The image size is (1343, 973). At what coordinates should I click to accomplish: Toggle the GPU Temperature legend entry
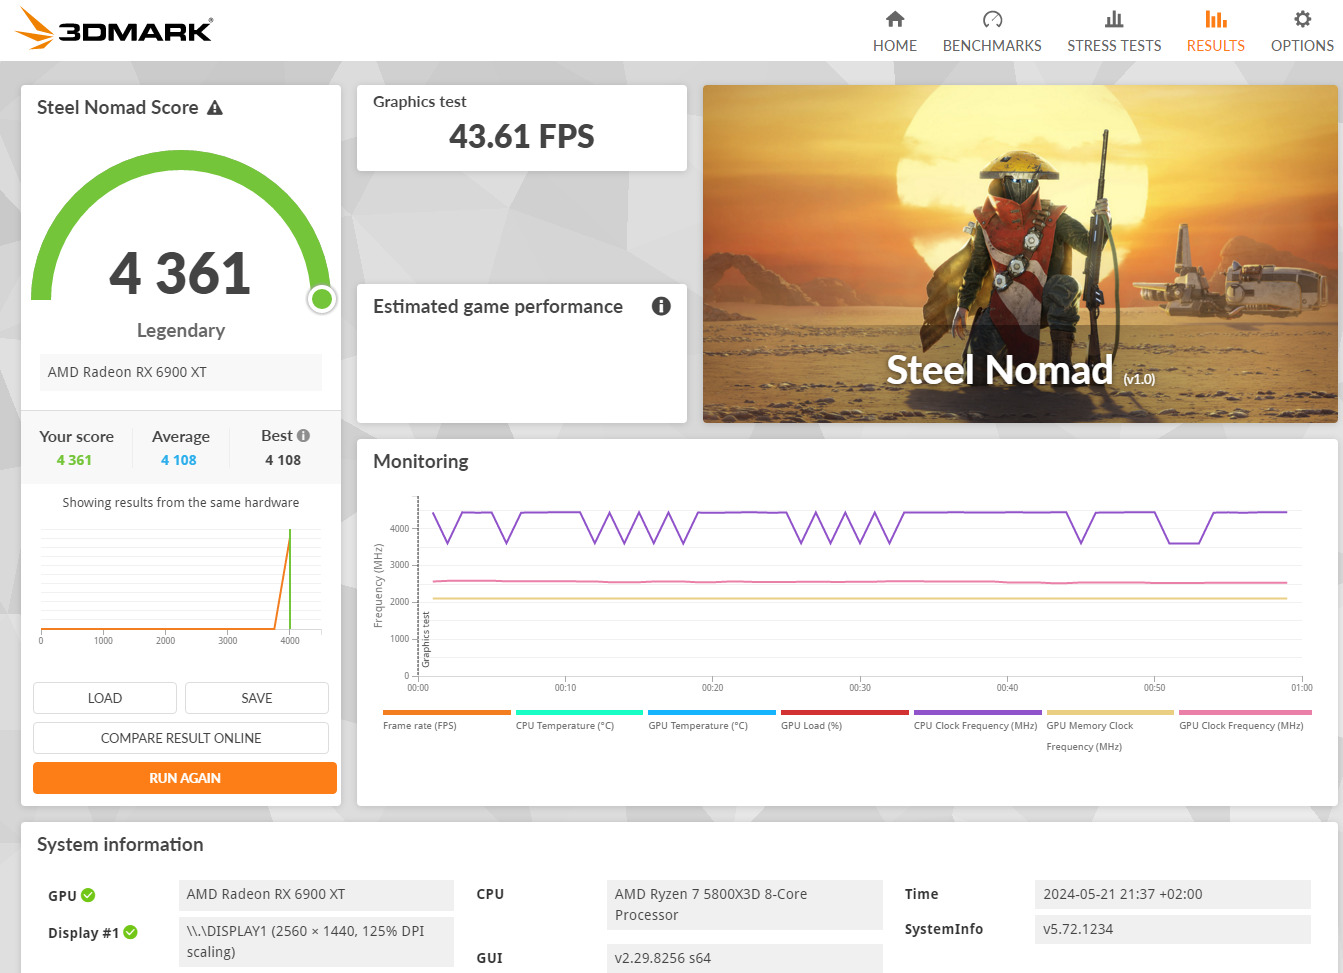(712, 720)
